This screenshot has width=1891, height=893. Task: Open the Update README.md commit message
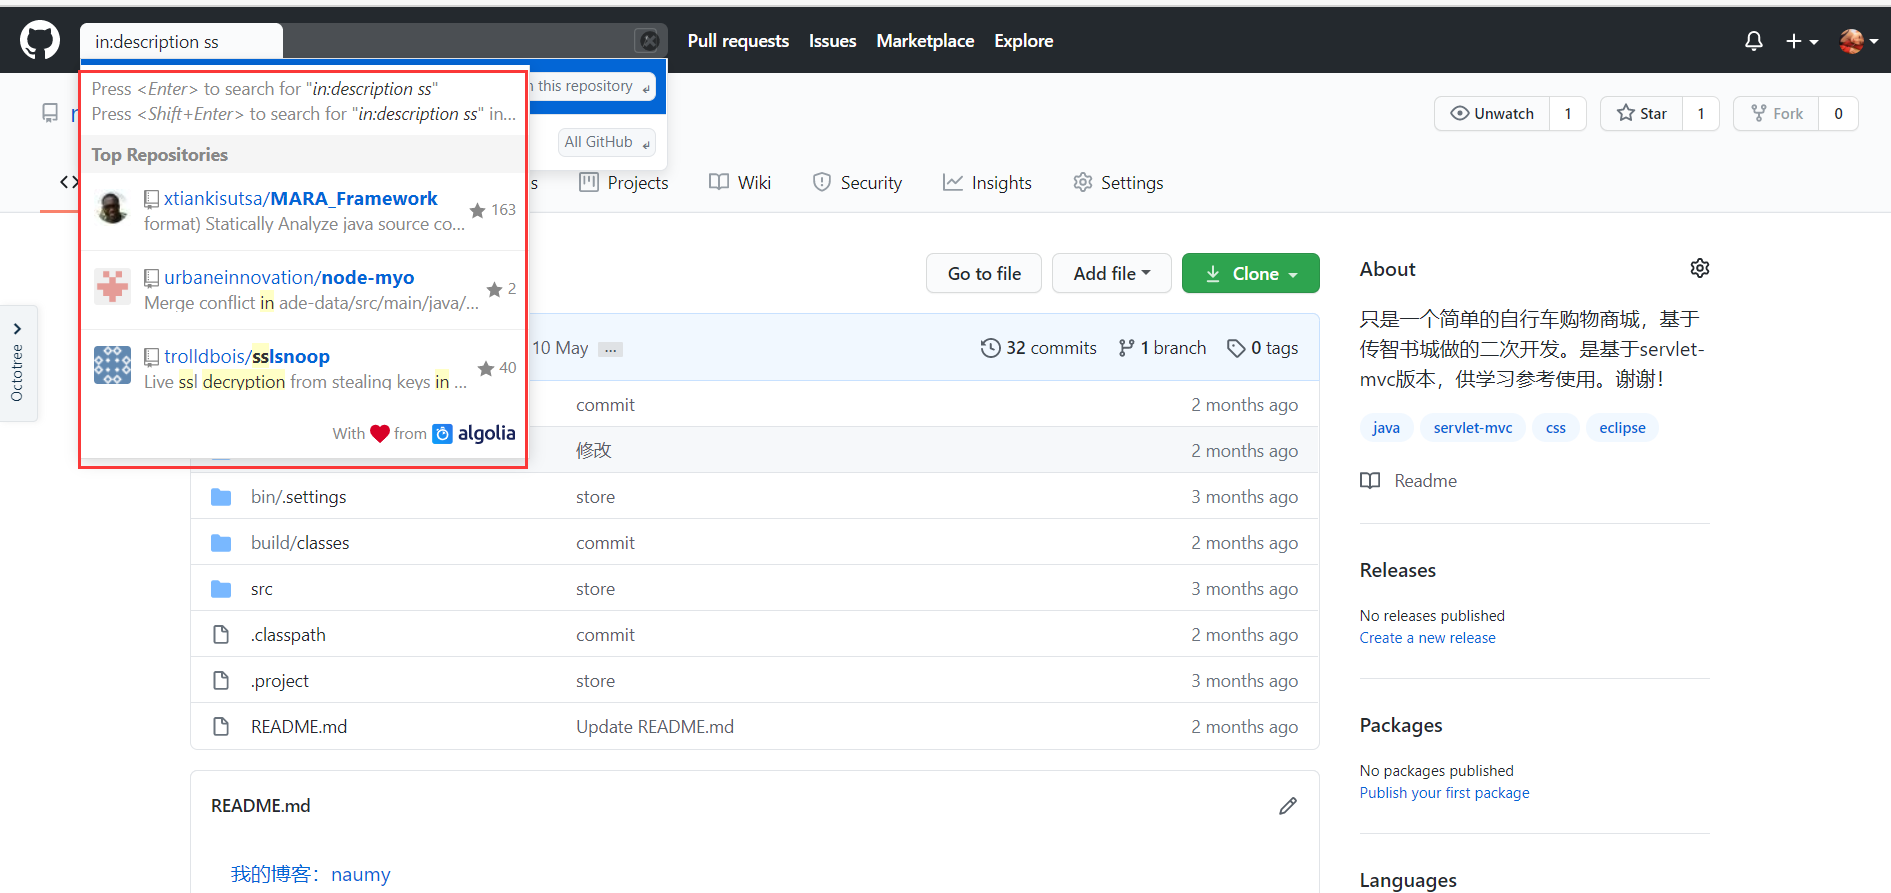655,727
